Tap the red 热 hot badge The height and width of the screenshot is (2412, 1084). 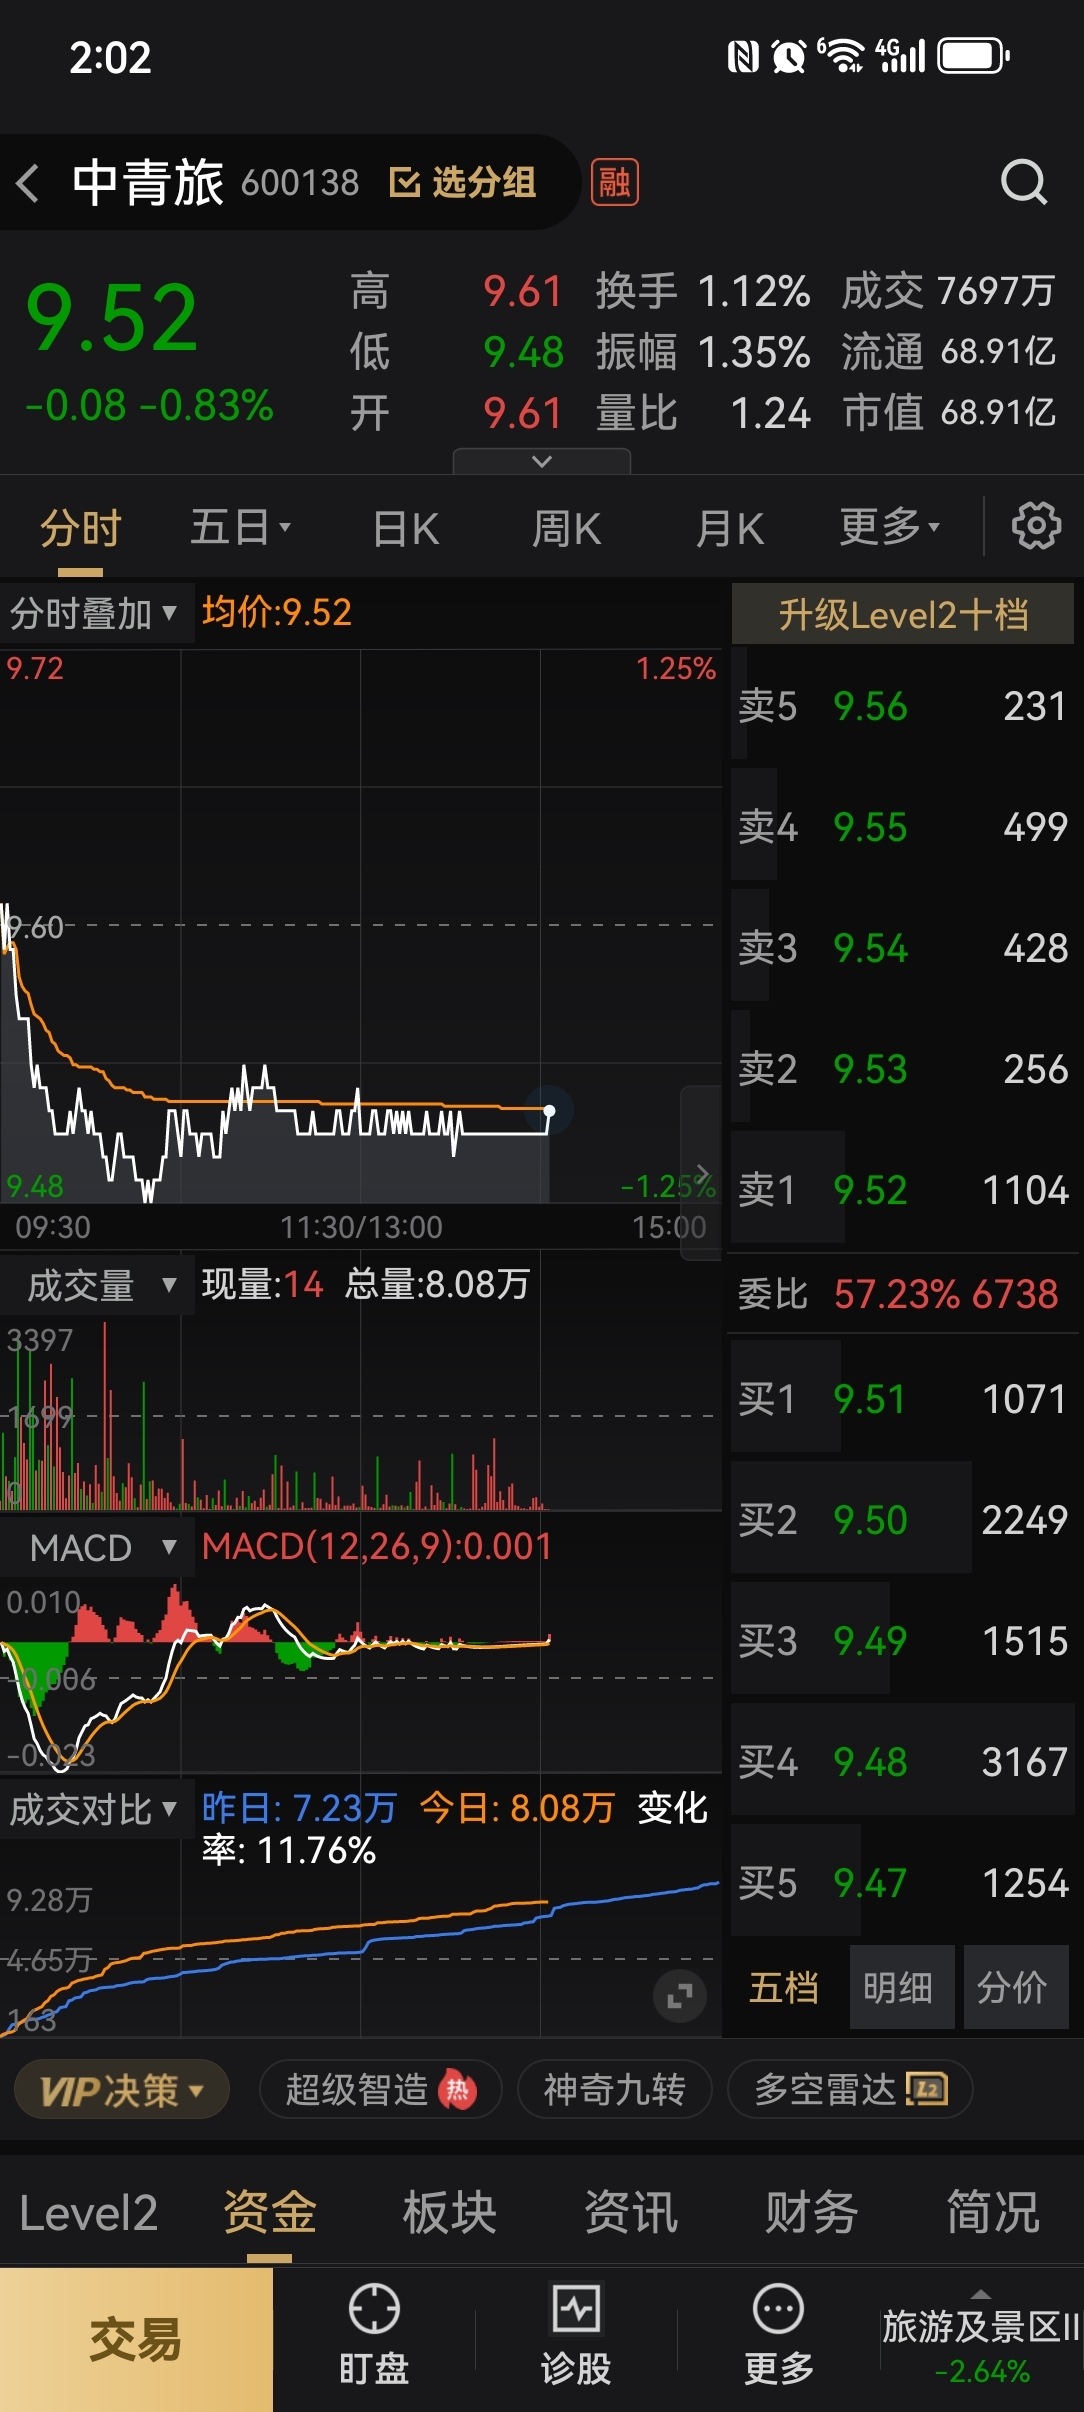tap(458, 2089)
